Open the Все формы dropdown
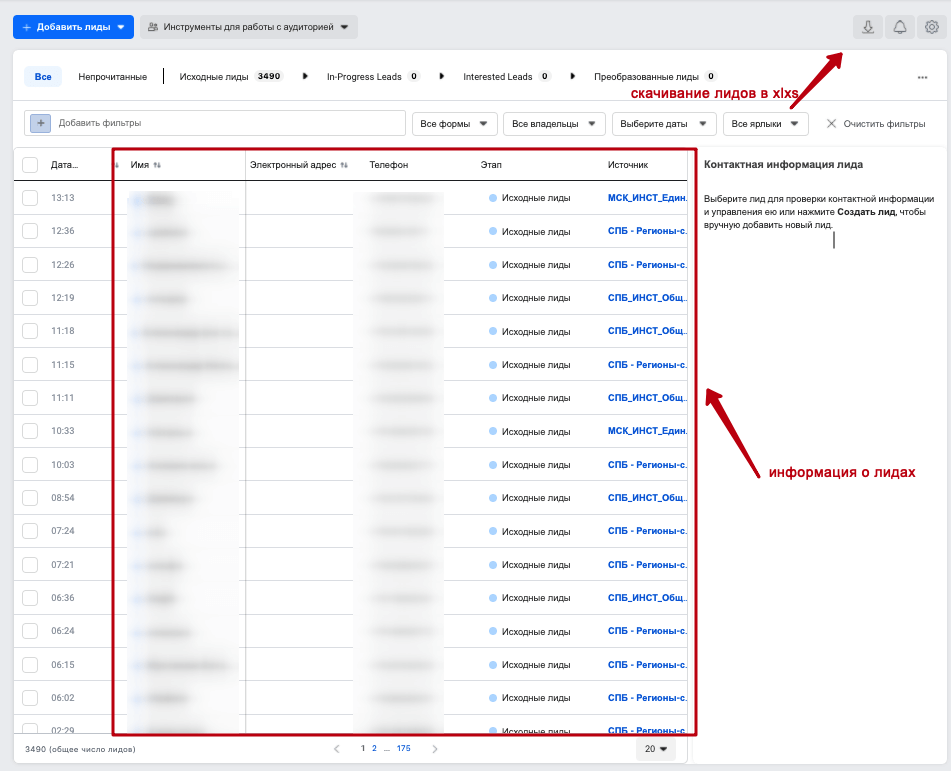The width and height of the screenshot is (951, 771). (x=455, y=124)
